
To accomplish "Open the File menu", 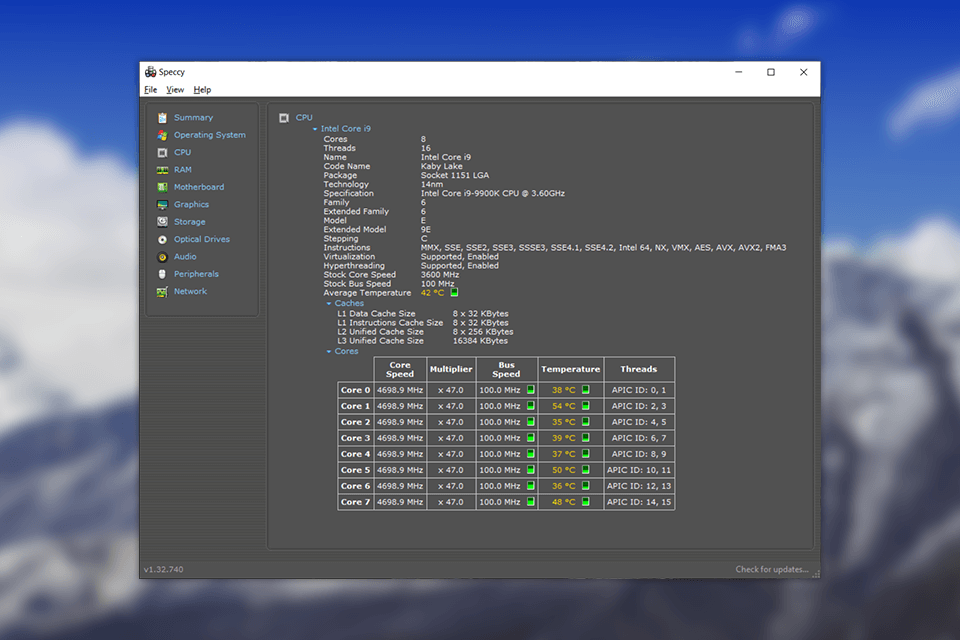I will [x=150, y=89].
